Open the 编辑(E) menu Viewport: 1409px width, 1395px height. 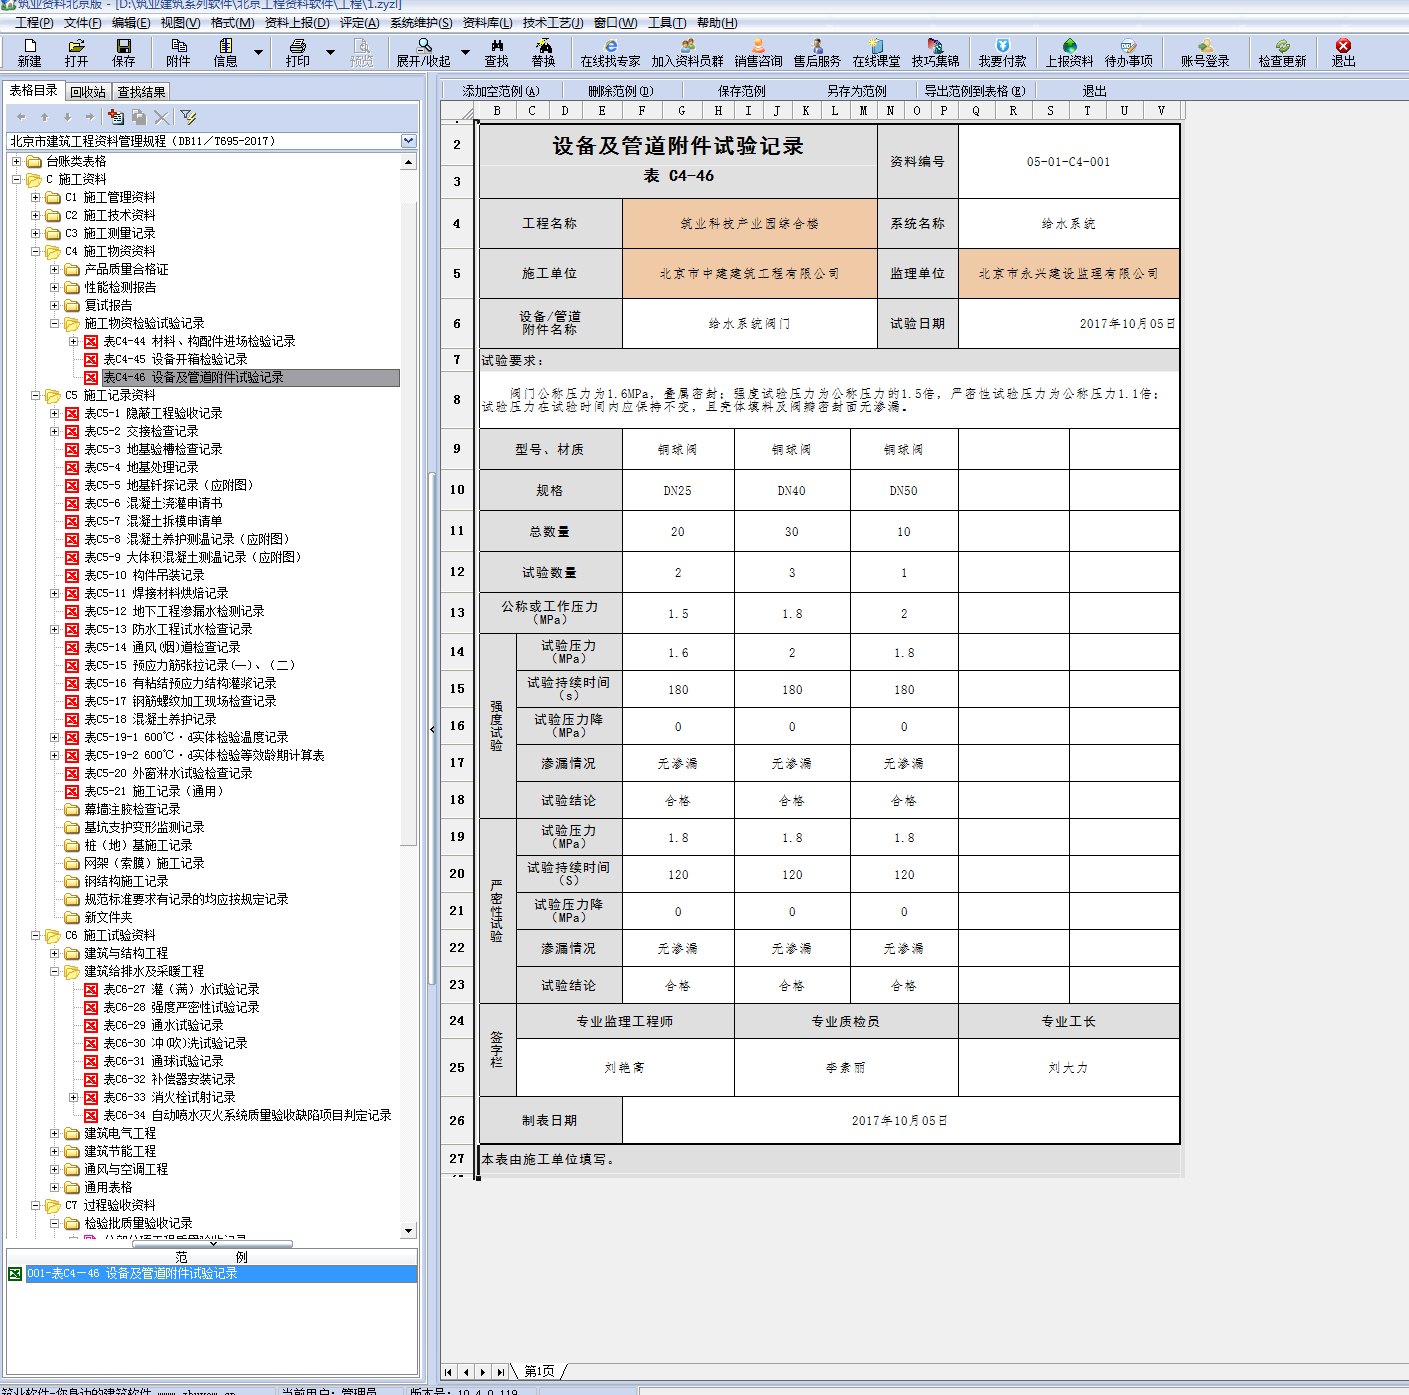pos(131,23)
